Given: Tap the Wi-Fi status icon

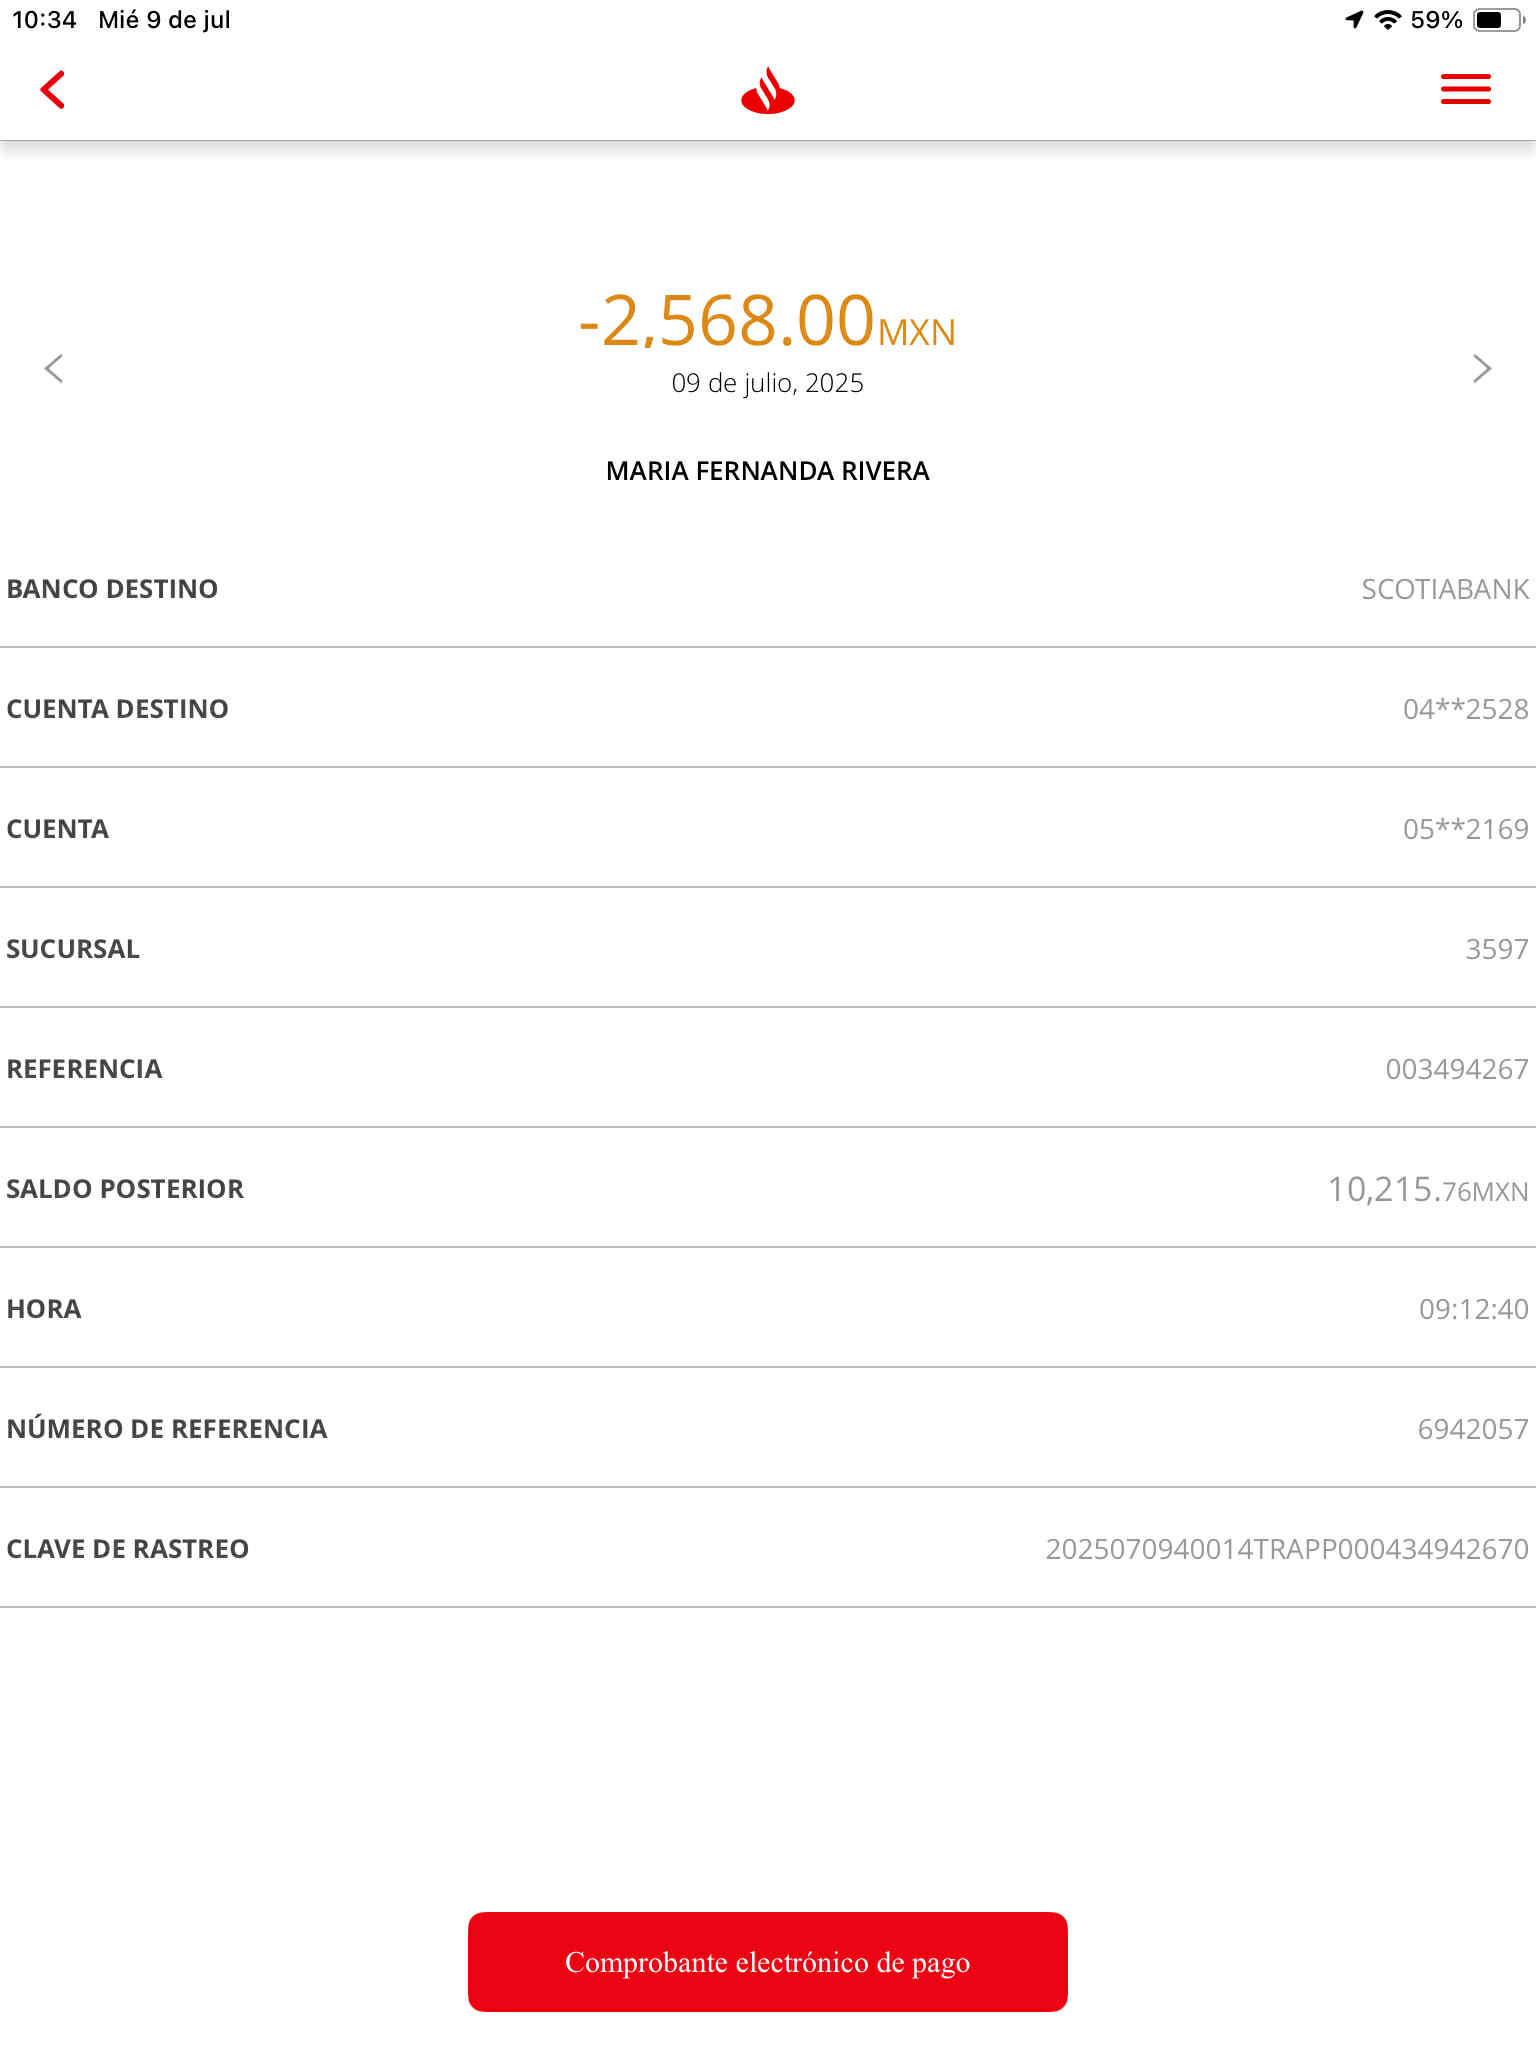Looking at the screenshot, I should coord(1387,19).
